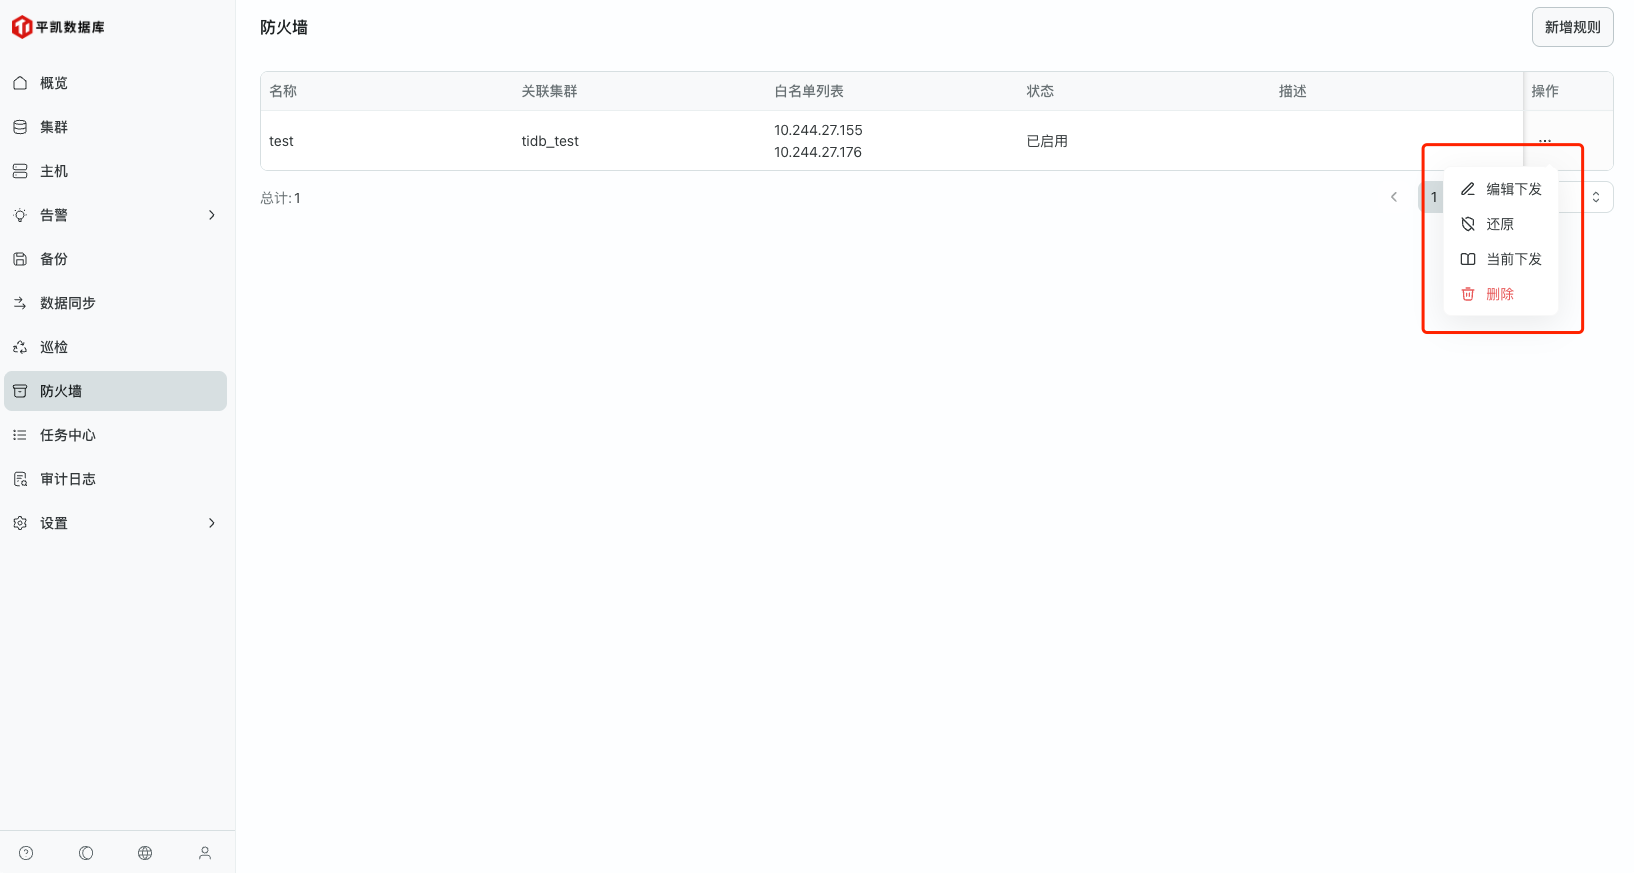Click the 平凯数据库 logo
This screenshot has width=1634, height=873.
click(x=58, y=27)
